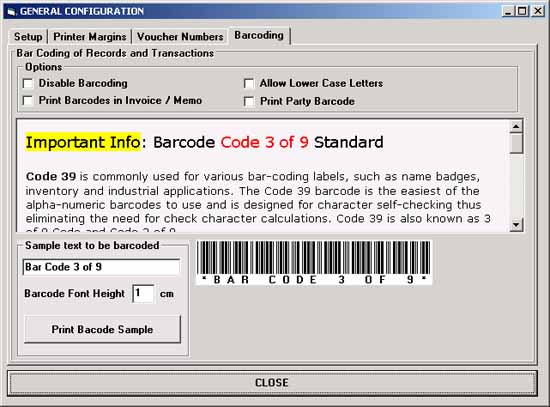Select the Voucher Numbers tab
Image resolution: width=550 pixels, height=407 pixels.
click(x=180, y=36)
